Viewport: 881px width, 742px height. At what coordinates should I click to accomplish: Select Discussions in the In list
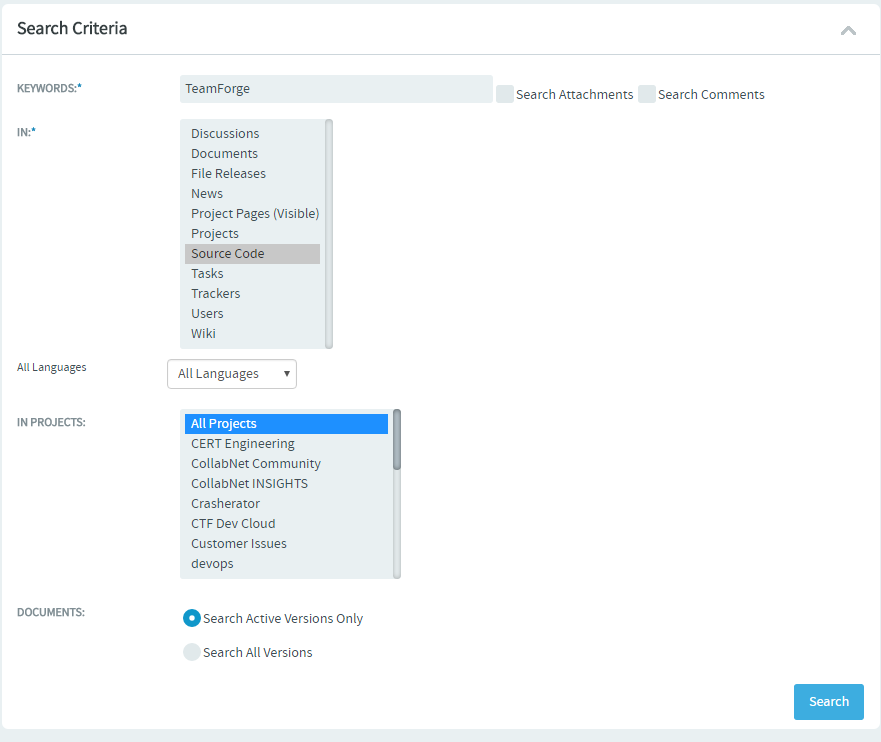[x=252, y=134]
